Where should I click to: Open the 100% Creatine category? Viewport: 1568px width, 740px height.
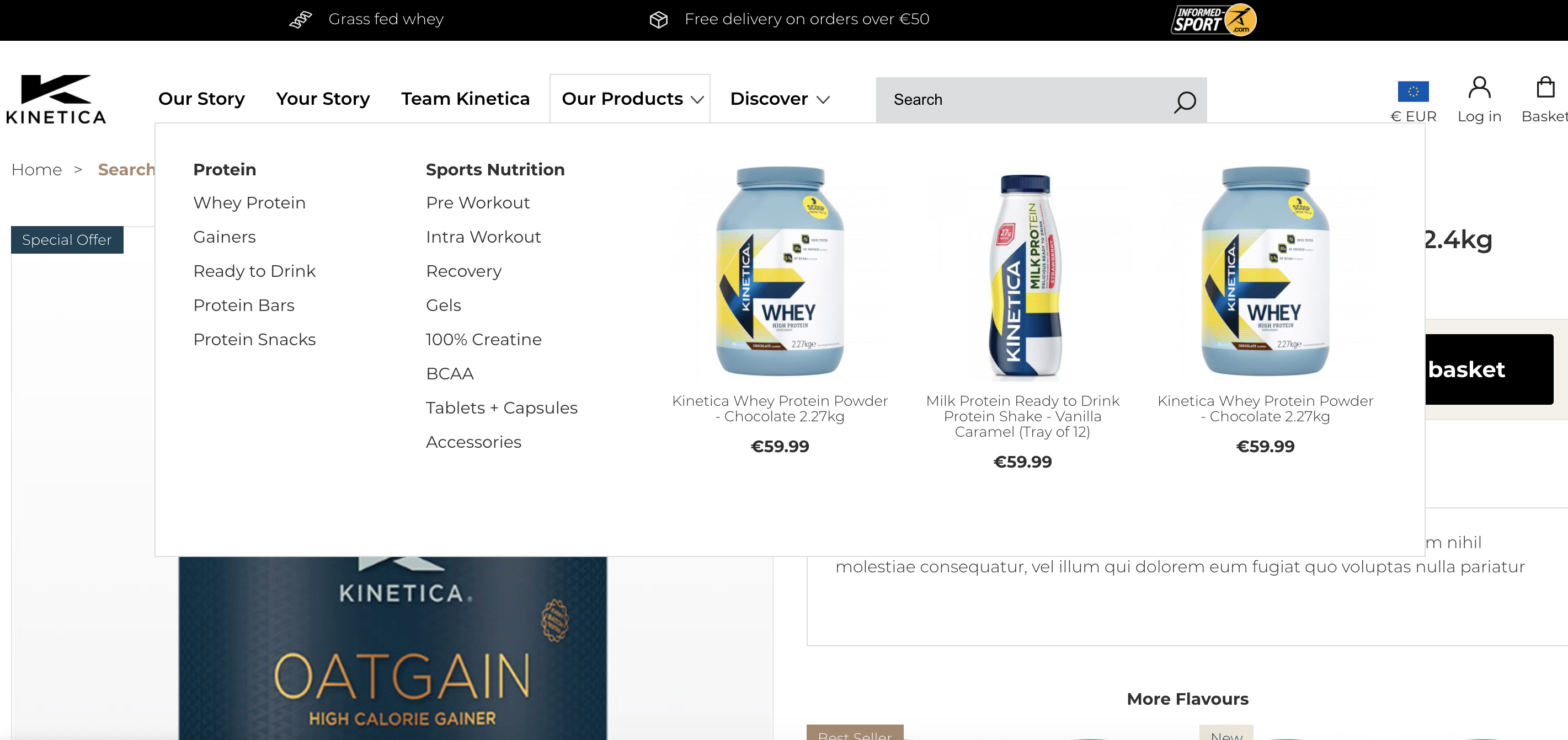tap(483, 340)
